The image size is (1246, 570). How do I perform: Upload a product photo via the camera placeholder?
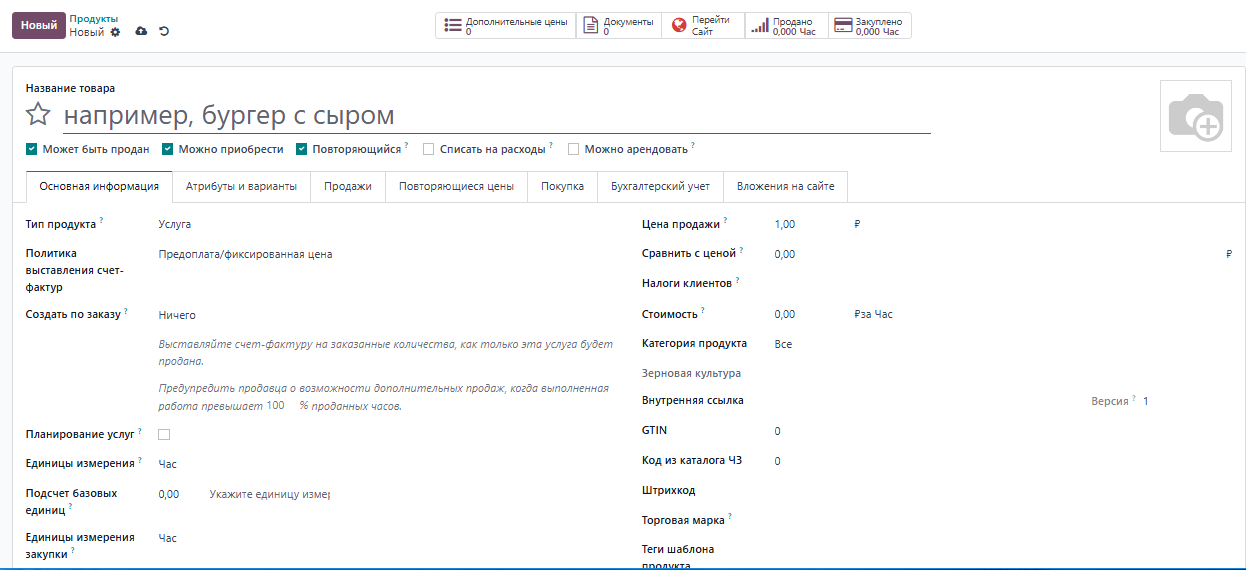pyautogui.click(x=1196, y=116)
